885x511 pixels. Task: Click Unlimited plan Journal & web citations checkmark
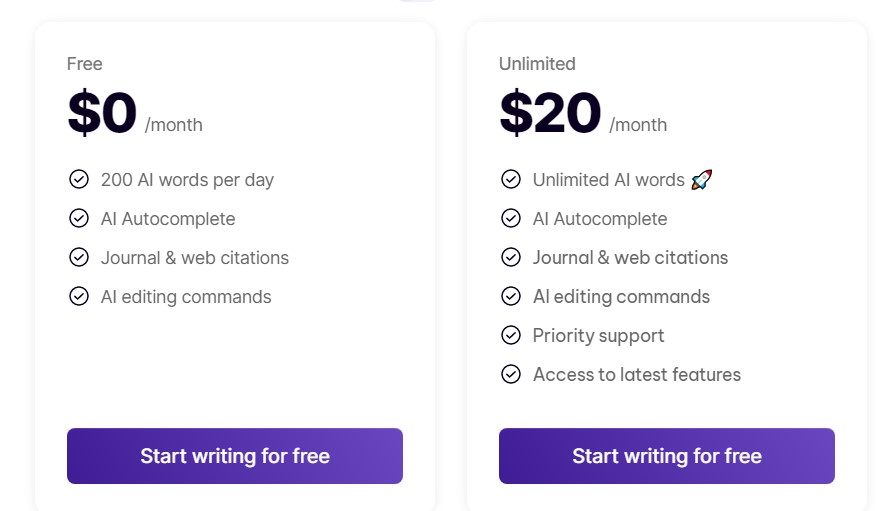(511, 257)
